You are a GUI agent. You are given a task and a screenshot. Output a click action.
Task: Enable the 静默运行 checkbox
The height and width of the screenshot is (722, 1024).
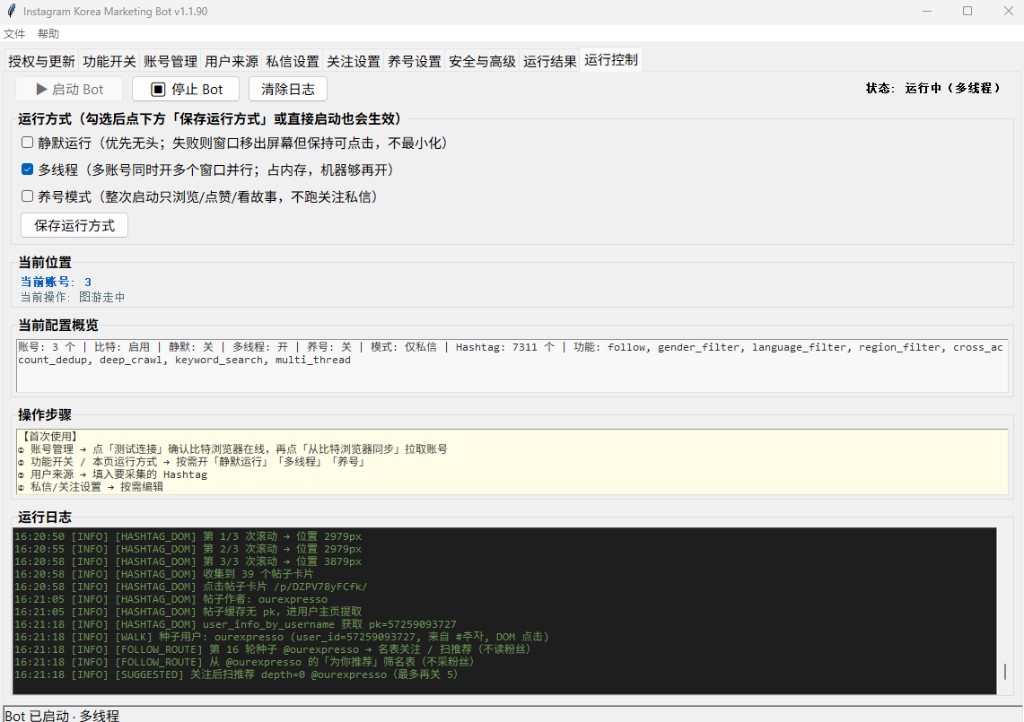(x=27, y=142)
